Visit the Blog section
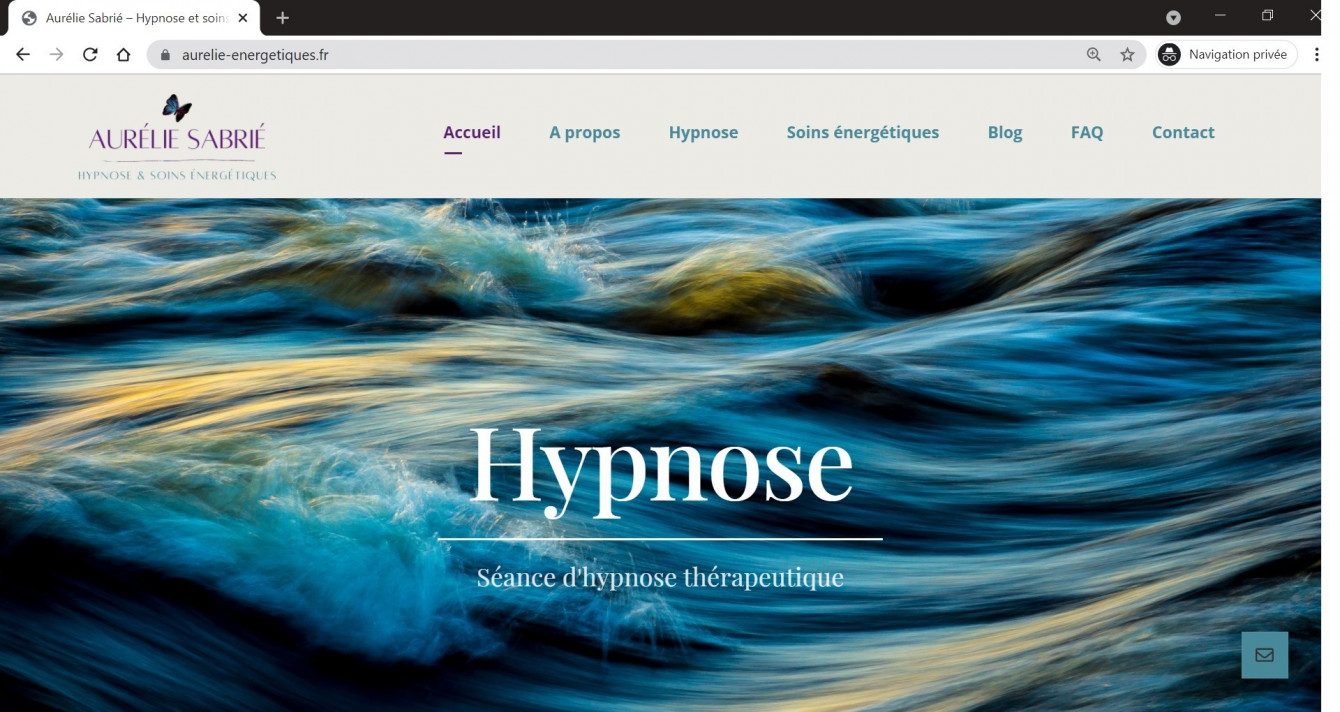This screenshot has width=1340, height=712. [1005, 131]
